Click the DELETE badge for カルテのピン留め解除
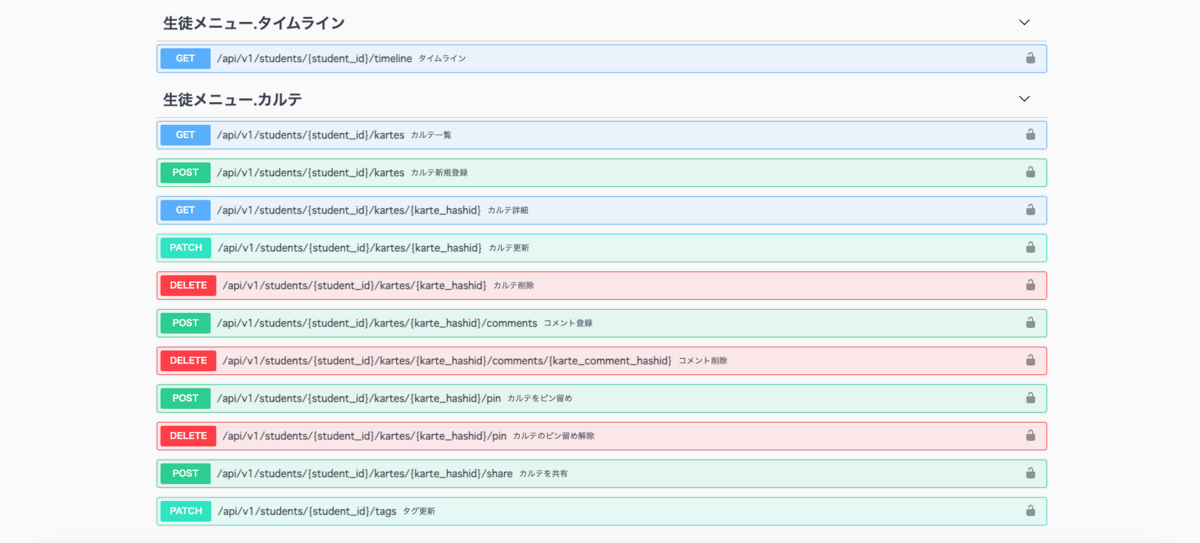 tap(188, 436)
